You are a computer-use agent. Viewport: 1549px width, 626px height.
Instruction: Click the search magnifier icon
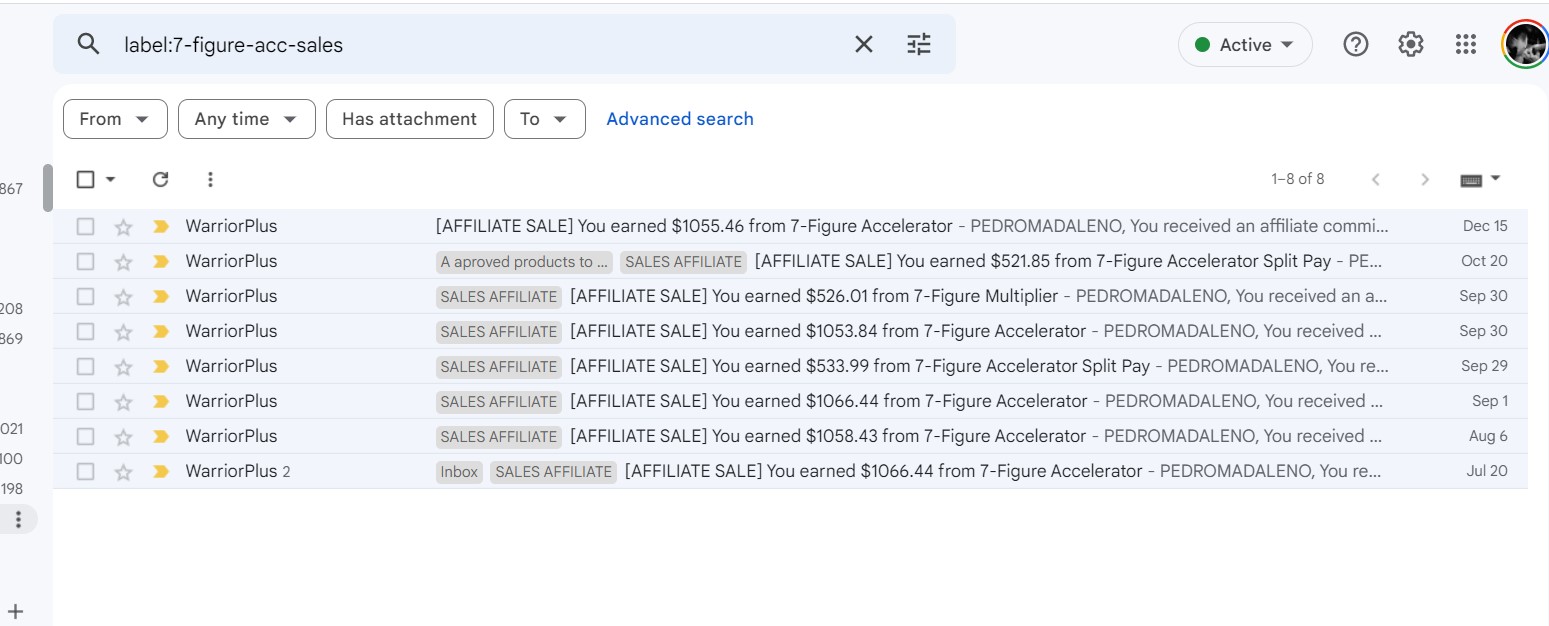click(89, 44)
